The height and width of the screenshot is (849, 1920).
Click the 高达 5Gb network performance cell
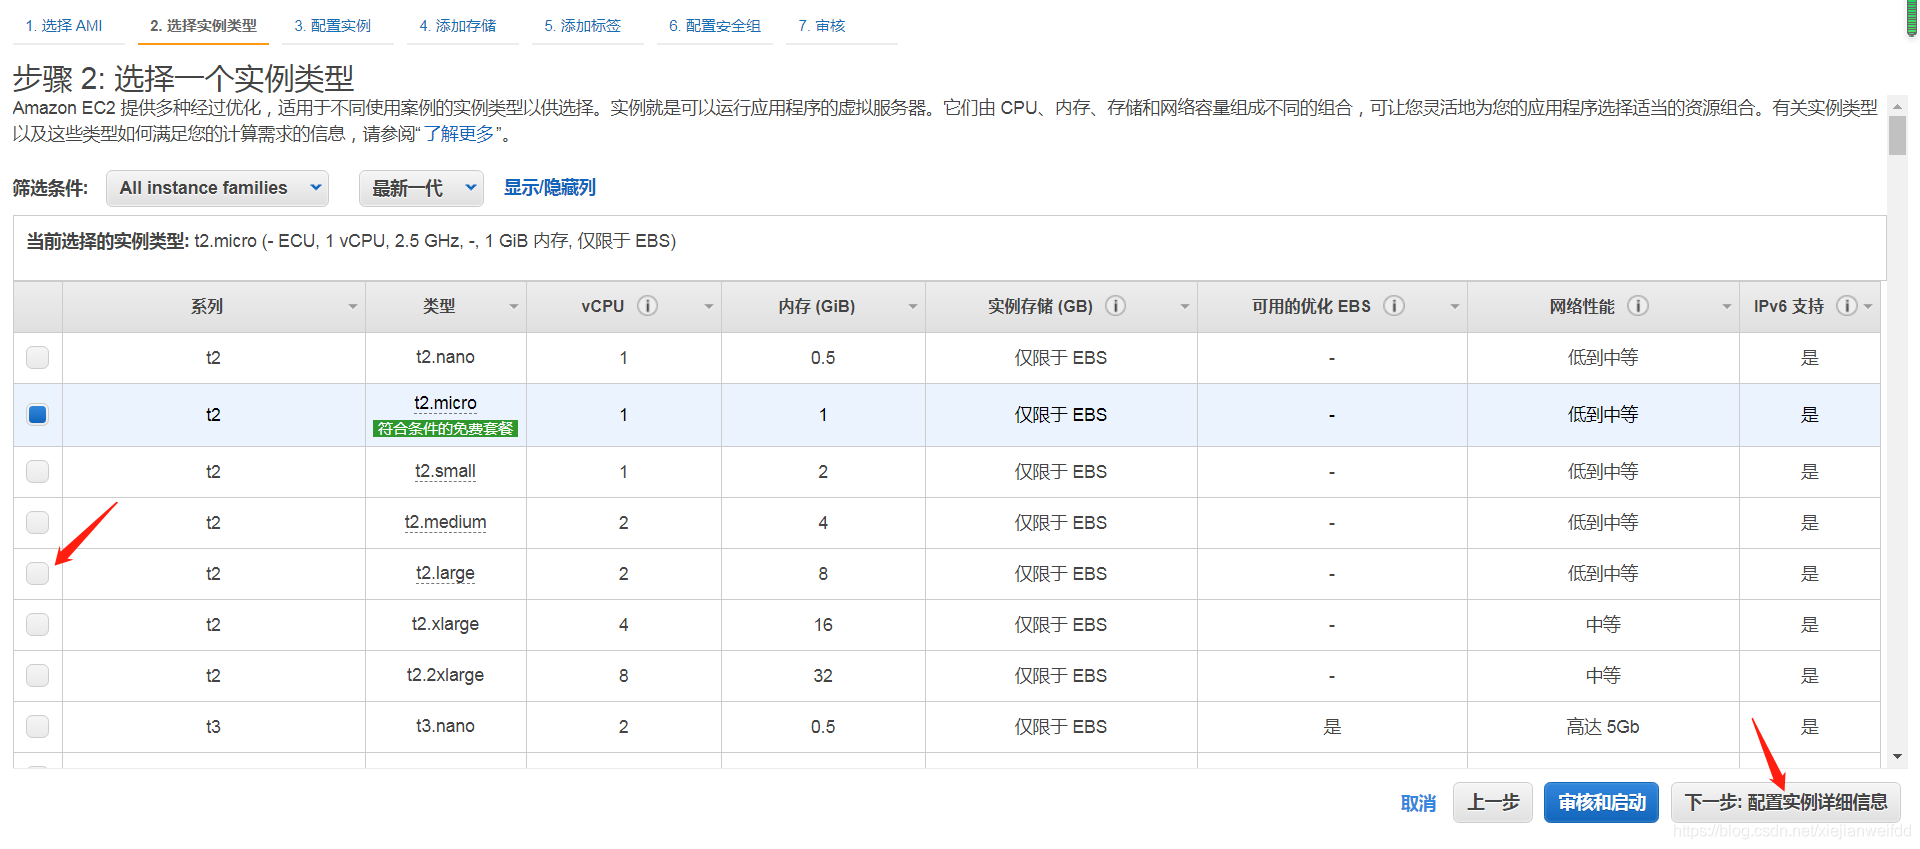[x=1602, y=727]
